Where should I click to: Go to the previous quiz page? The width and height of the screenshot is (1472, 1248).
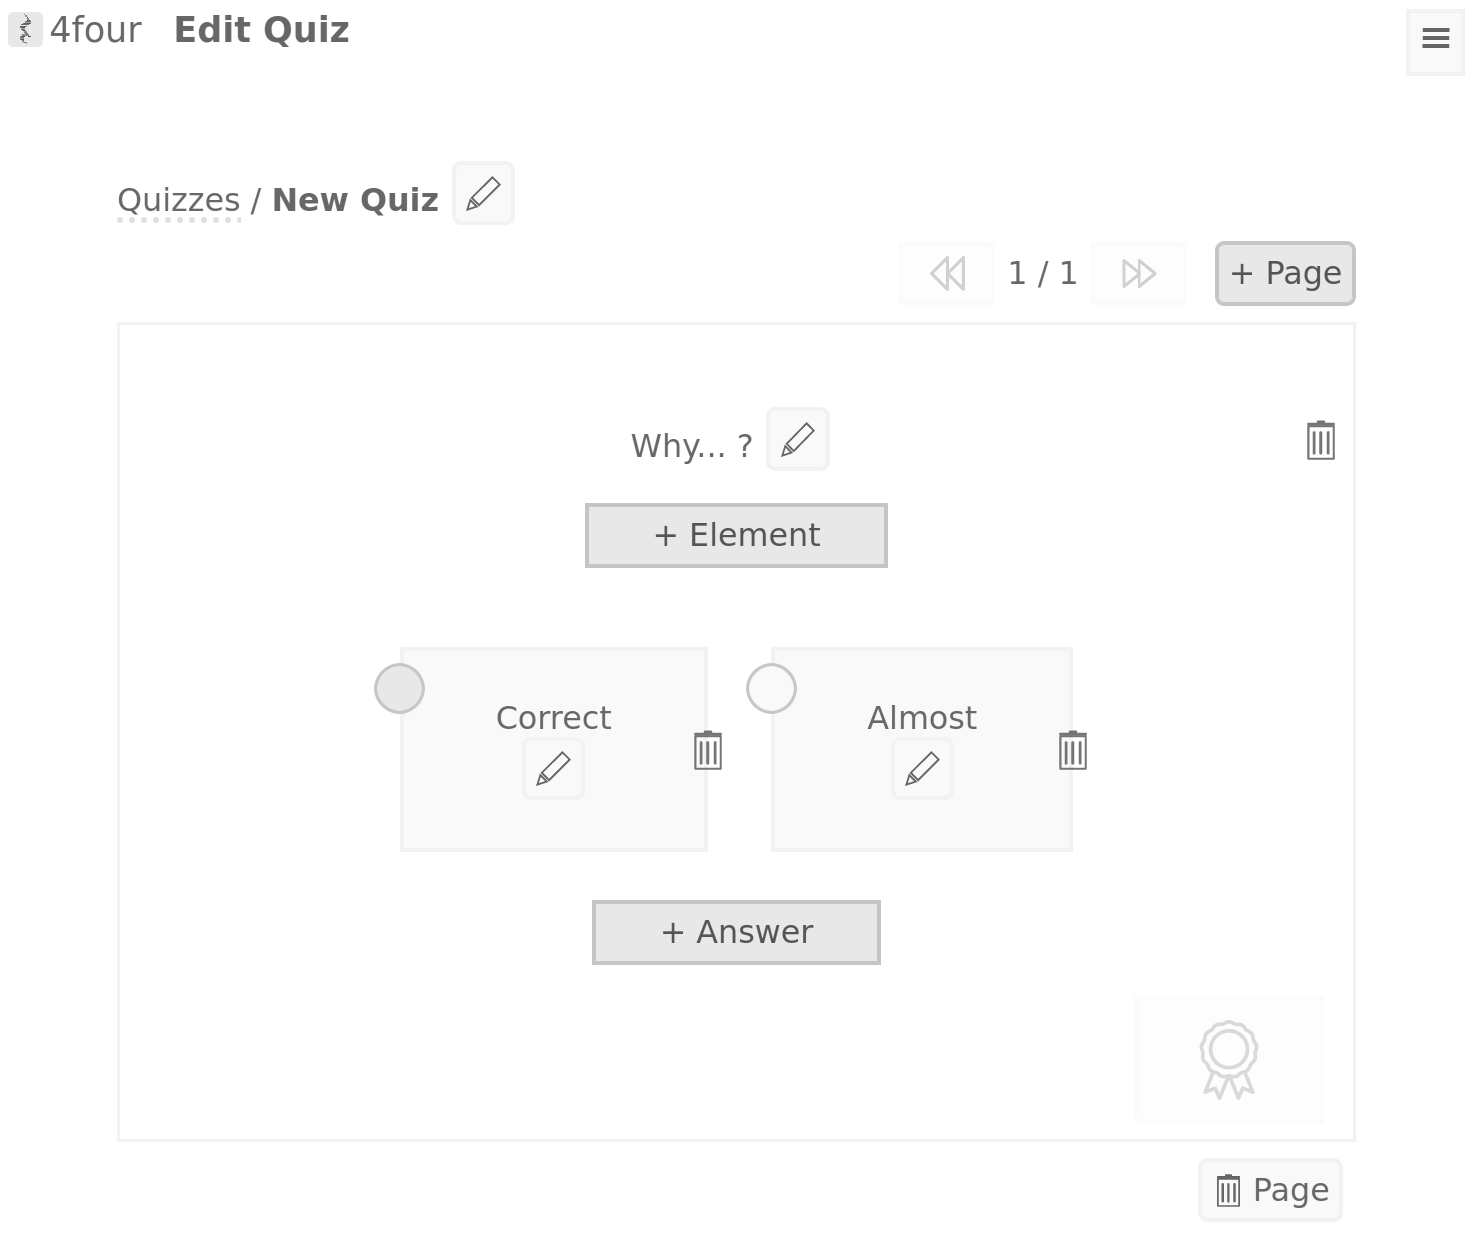coord(947,273)
